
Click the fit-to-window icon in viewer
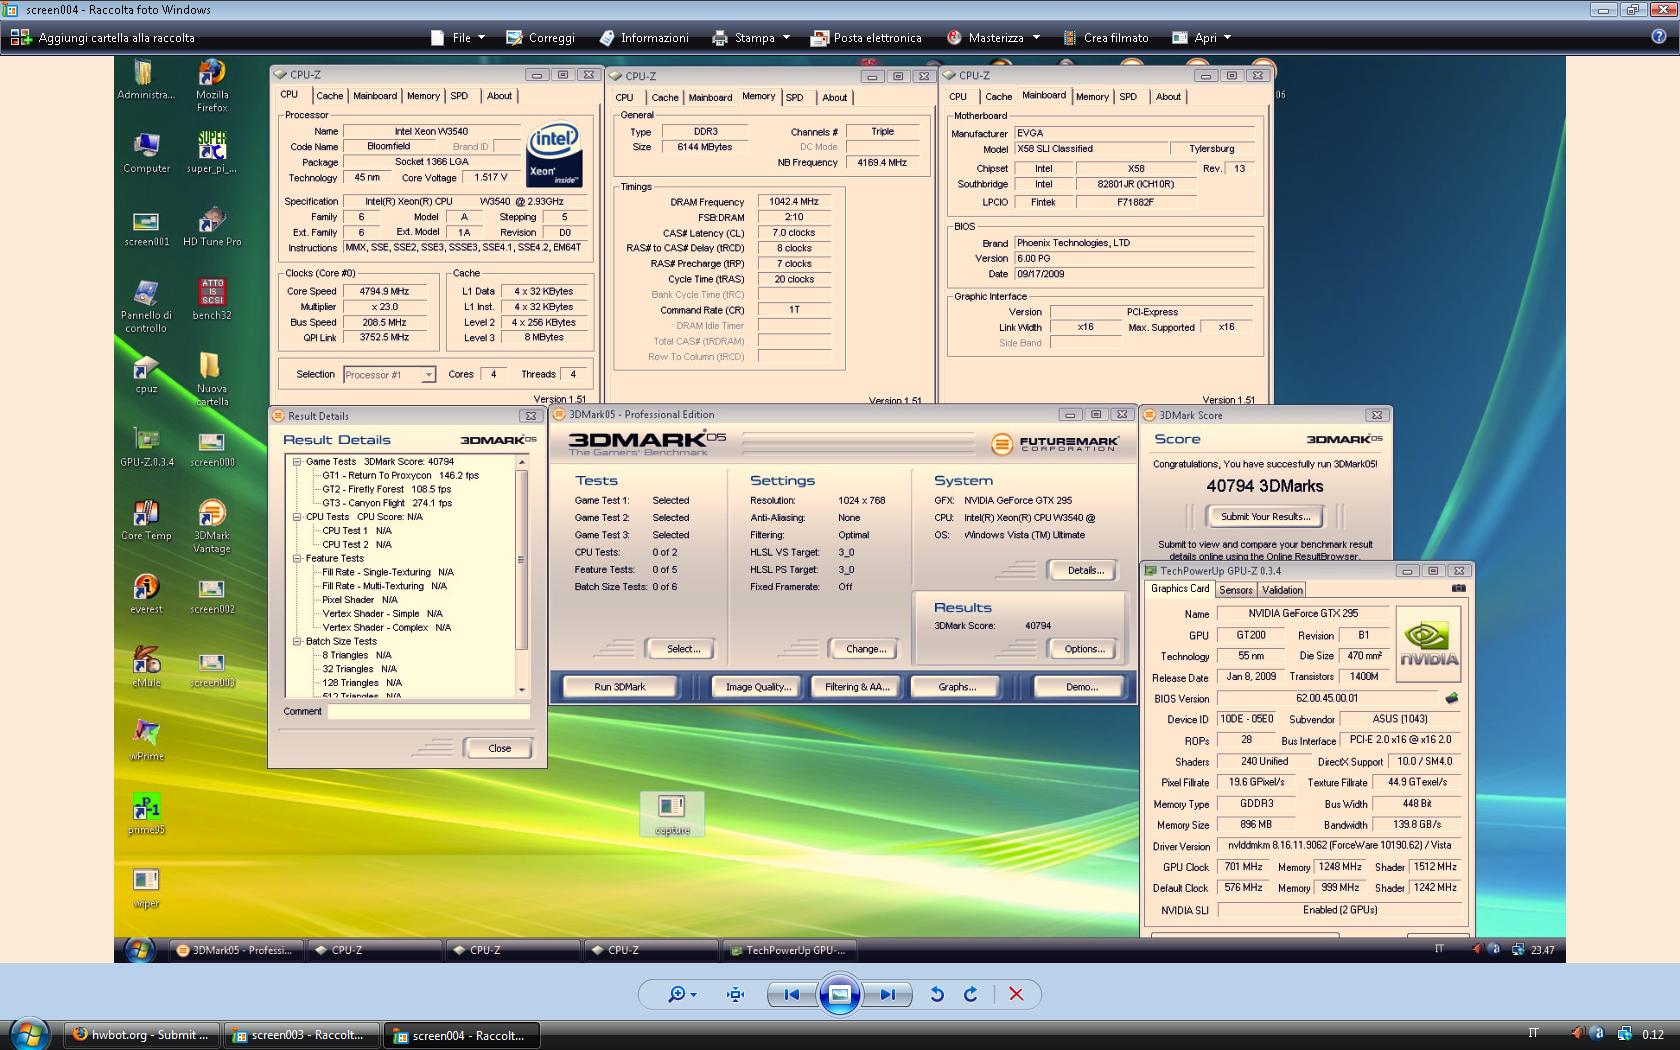(x=736, y=994)
